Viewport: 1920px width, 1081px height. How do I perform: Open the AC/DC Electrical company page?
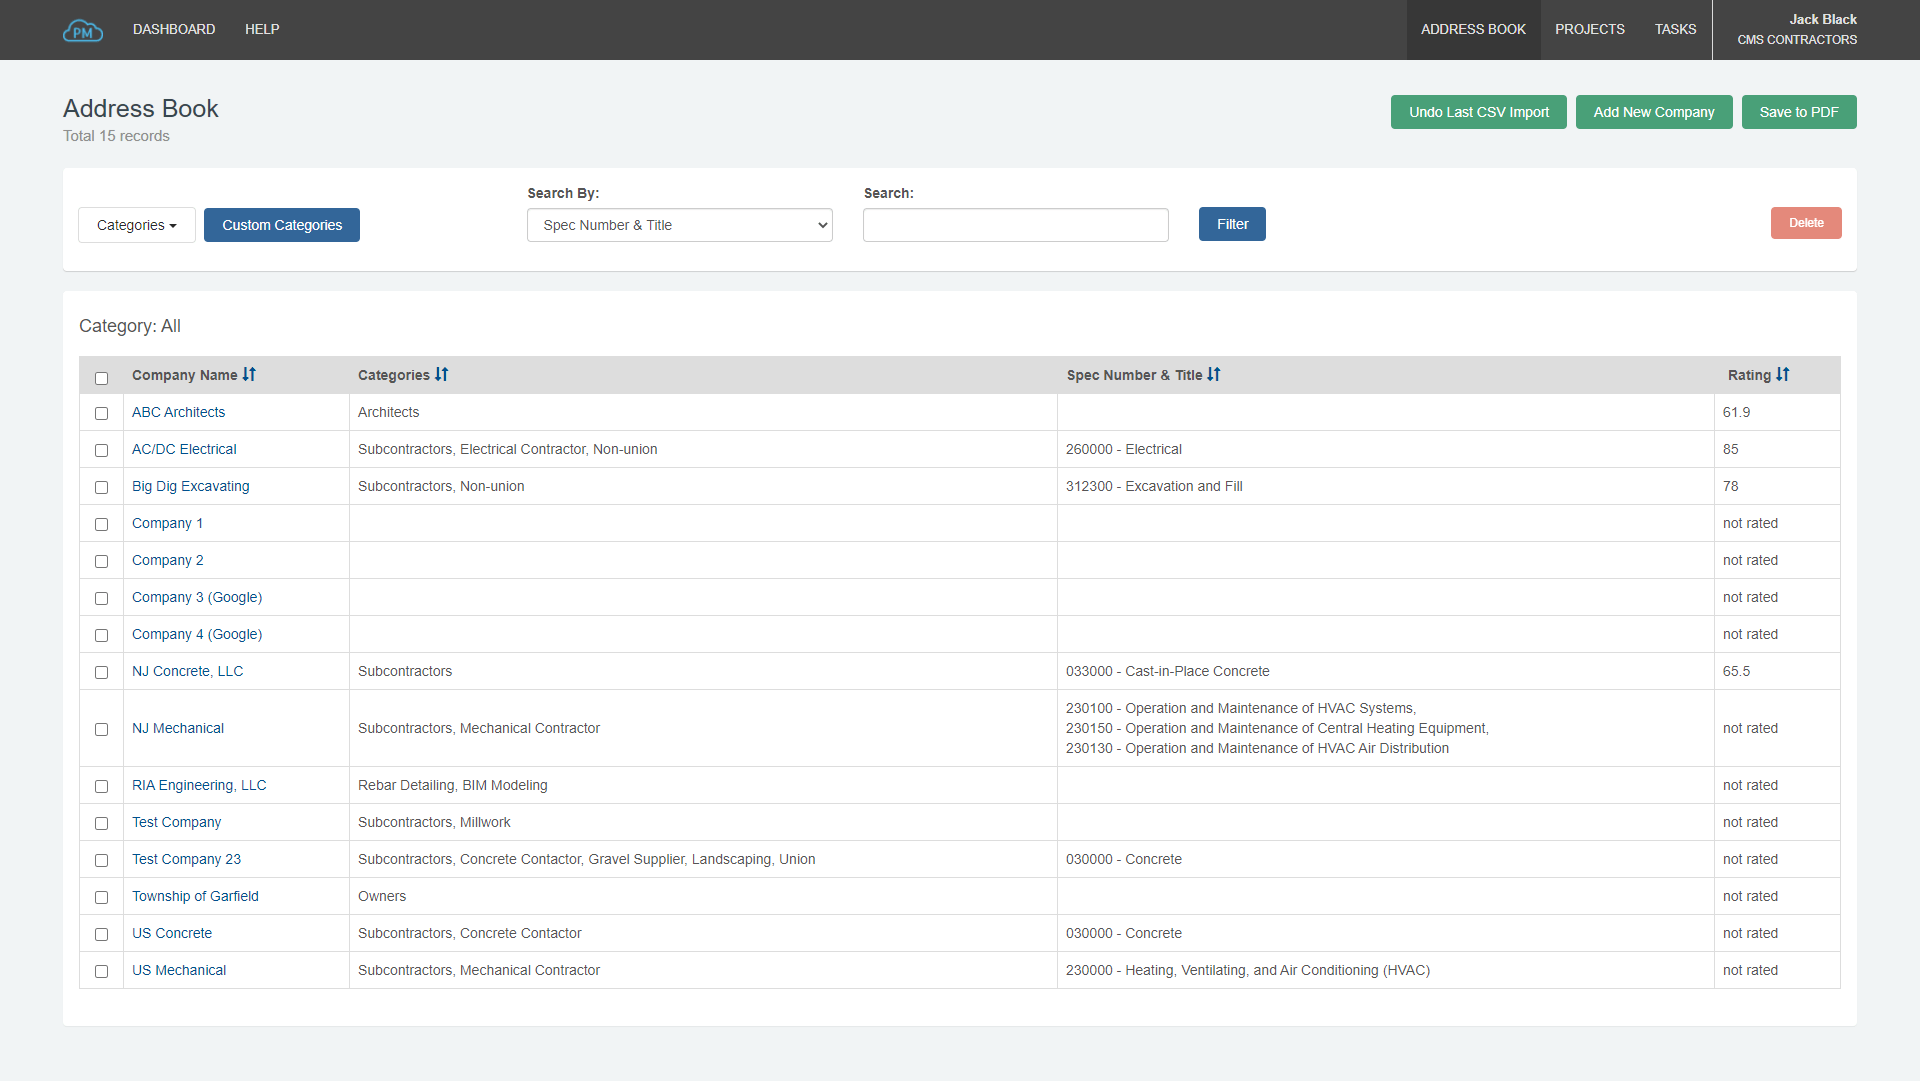[x=184, y=449]
